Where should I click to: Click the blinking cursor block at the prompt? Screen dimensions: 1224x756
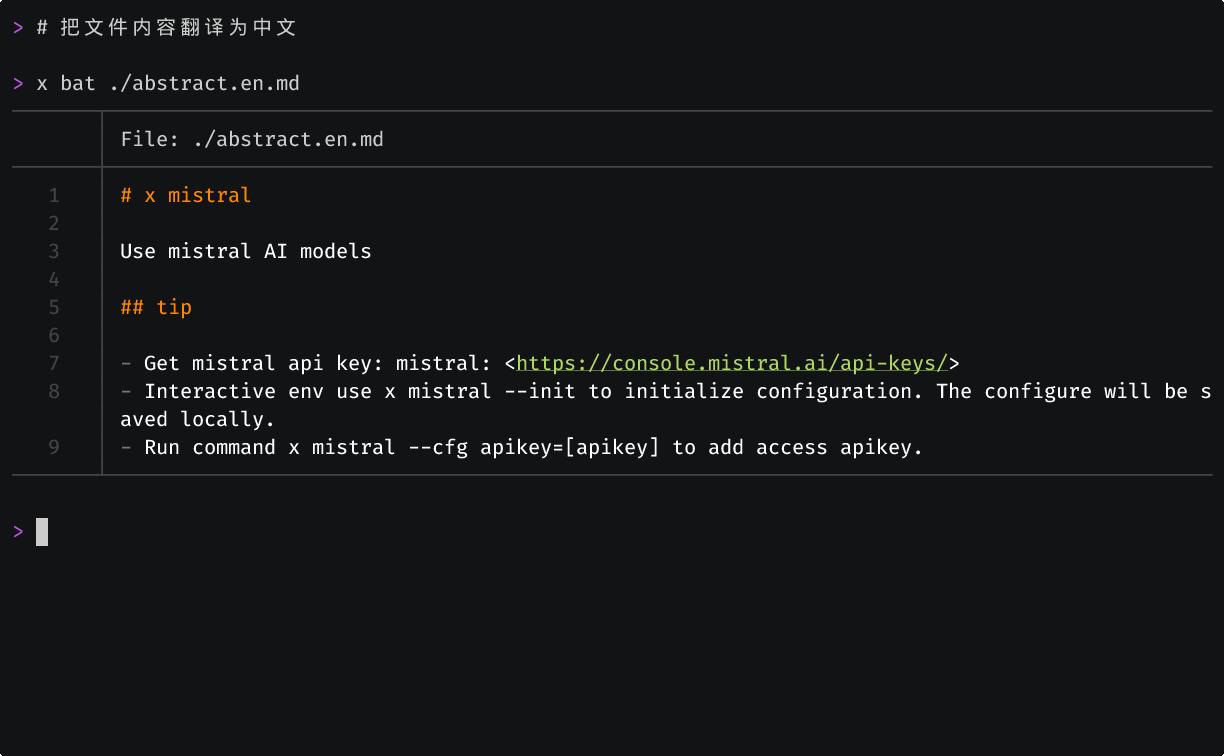click(x=42, y=532)
